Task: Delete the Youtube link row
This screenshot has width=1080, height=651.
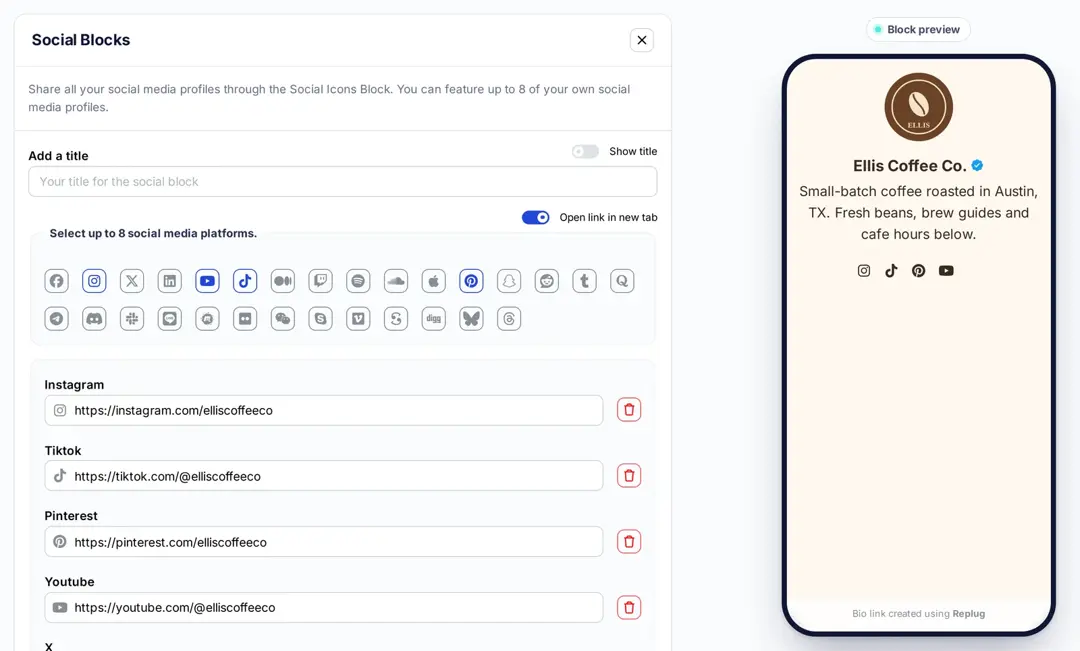Action: coord(629,608)
